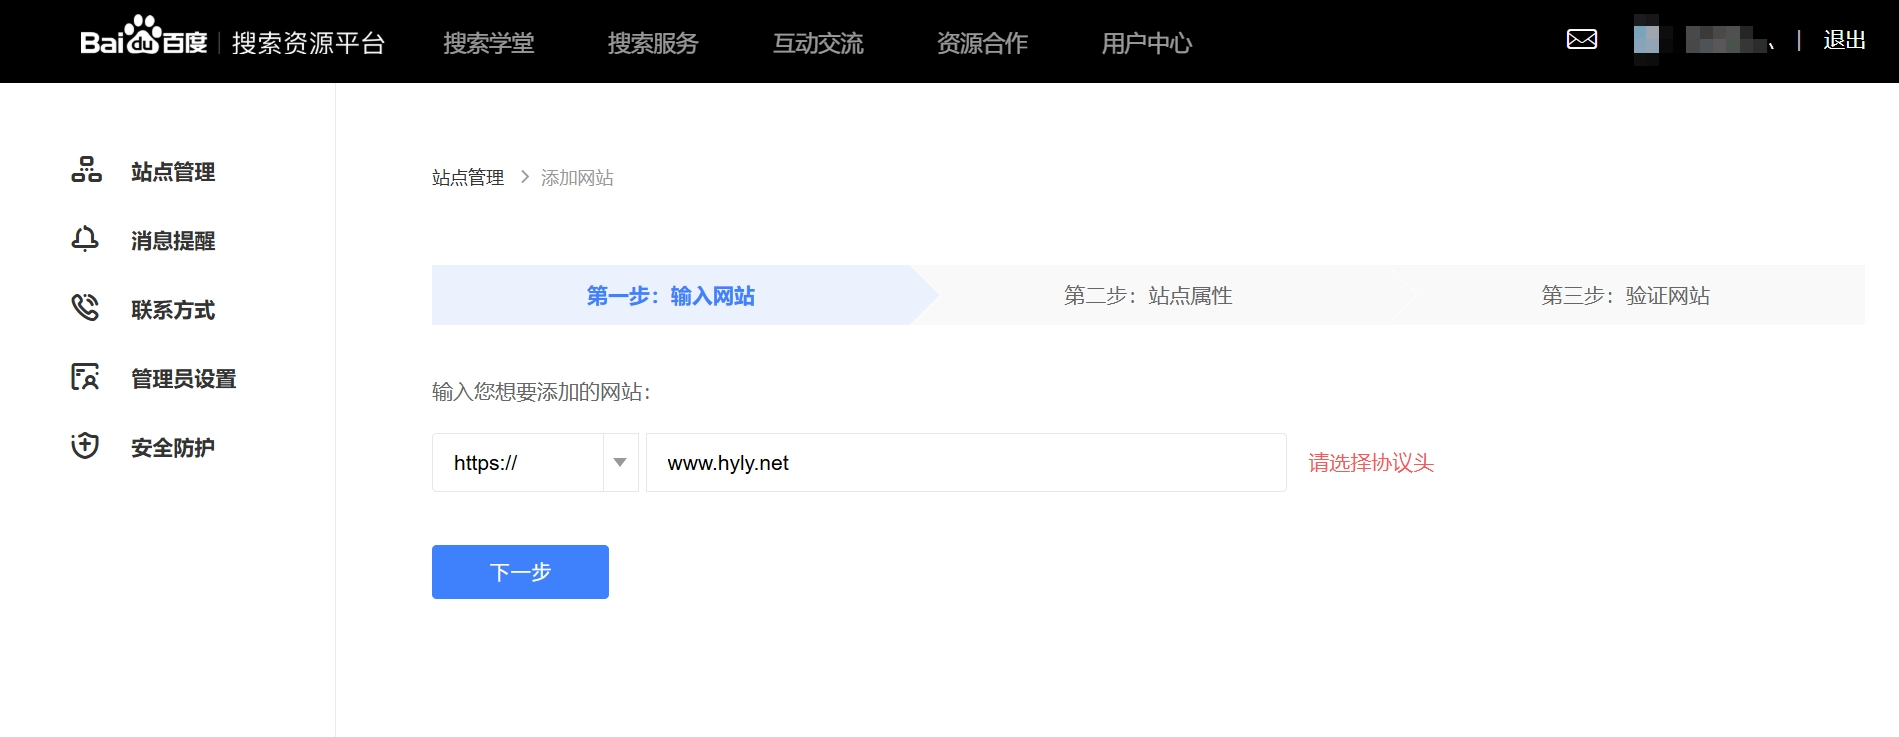The width and height of the screenshot is (1899, 737).
Task: Click the 下一步 button
Action: point(520,572)
